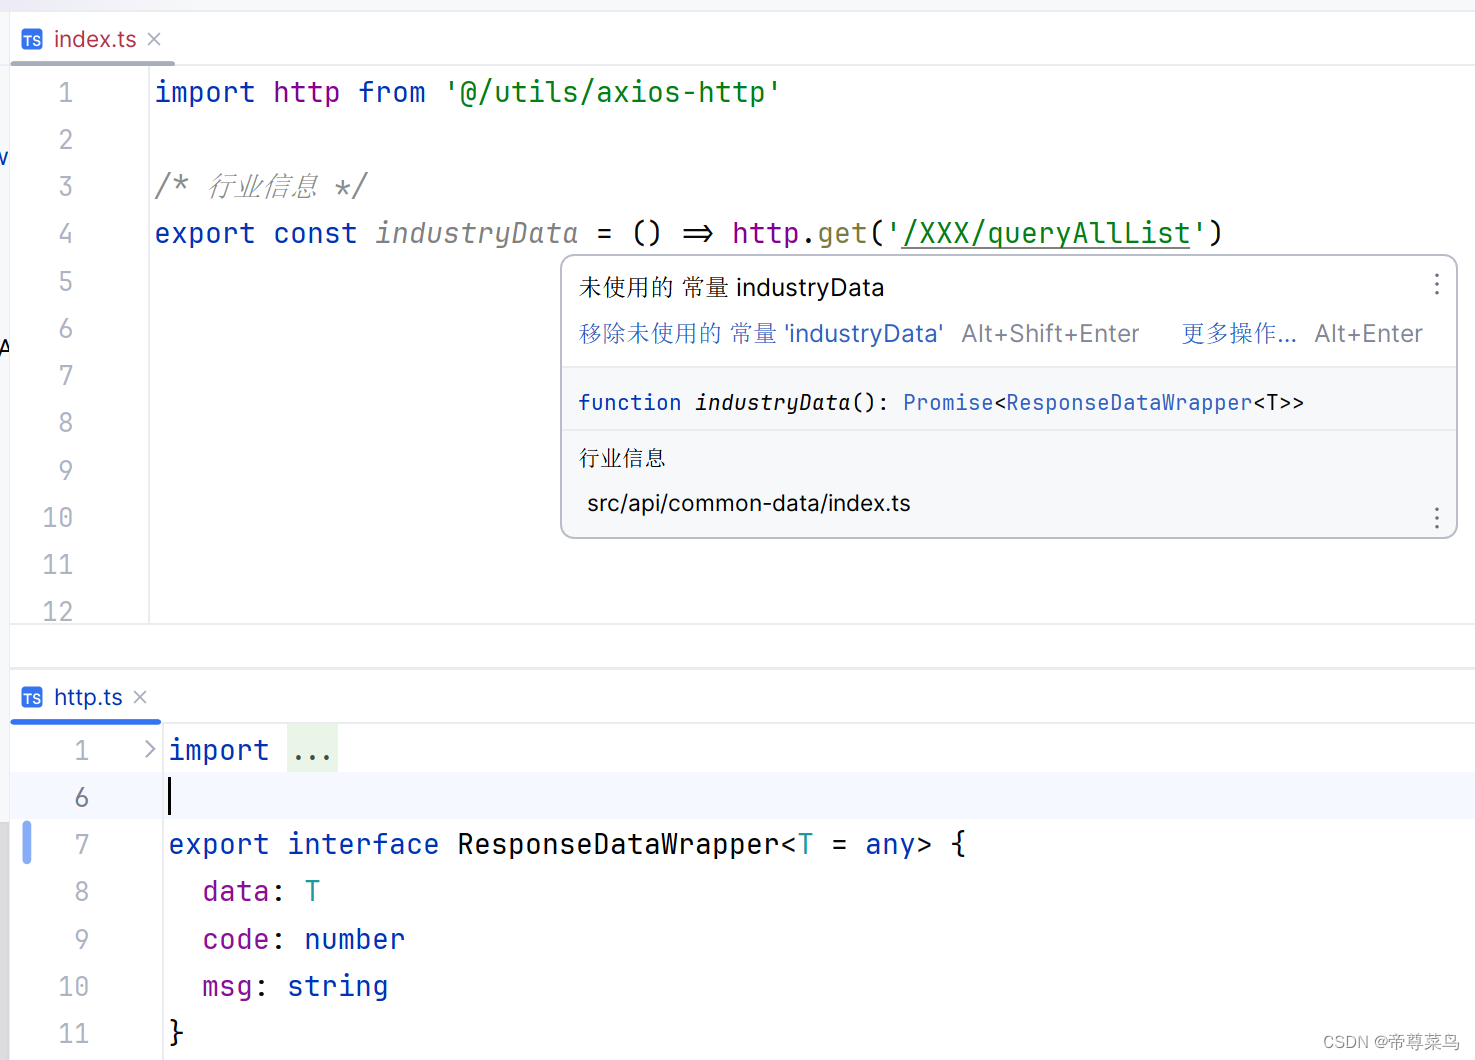Switch to the index.ts tab
The width and height of the screenshot is (1475, 1060).
point(95,39)
